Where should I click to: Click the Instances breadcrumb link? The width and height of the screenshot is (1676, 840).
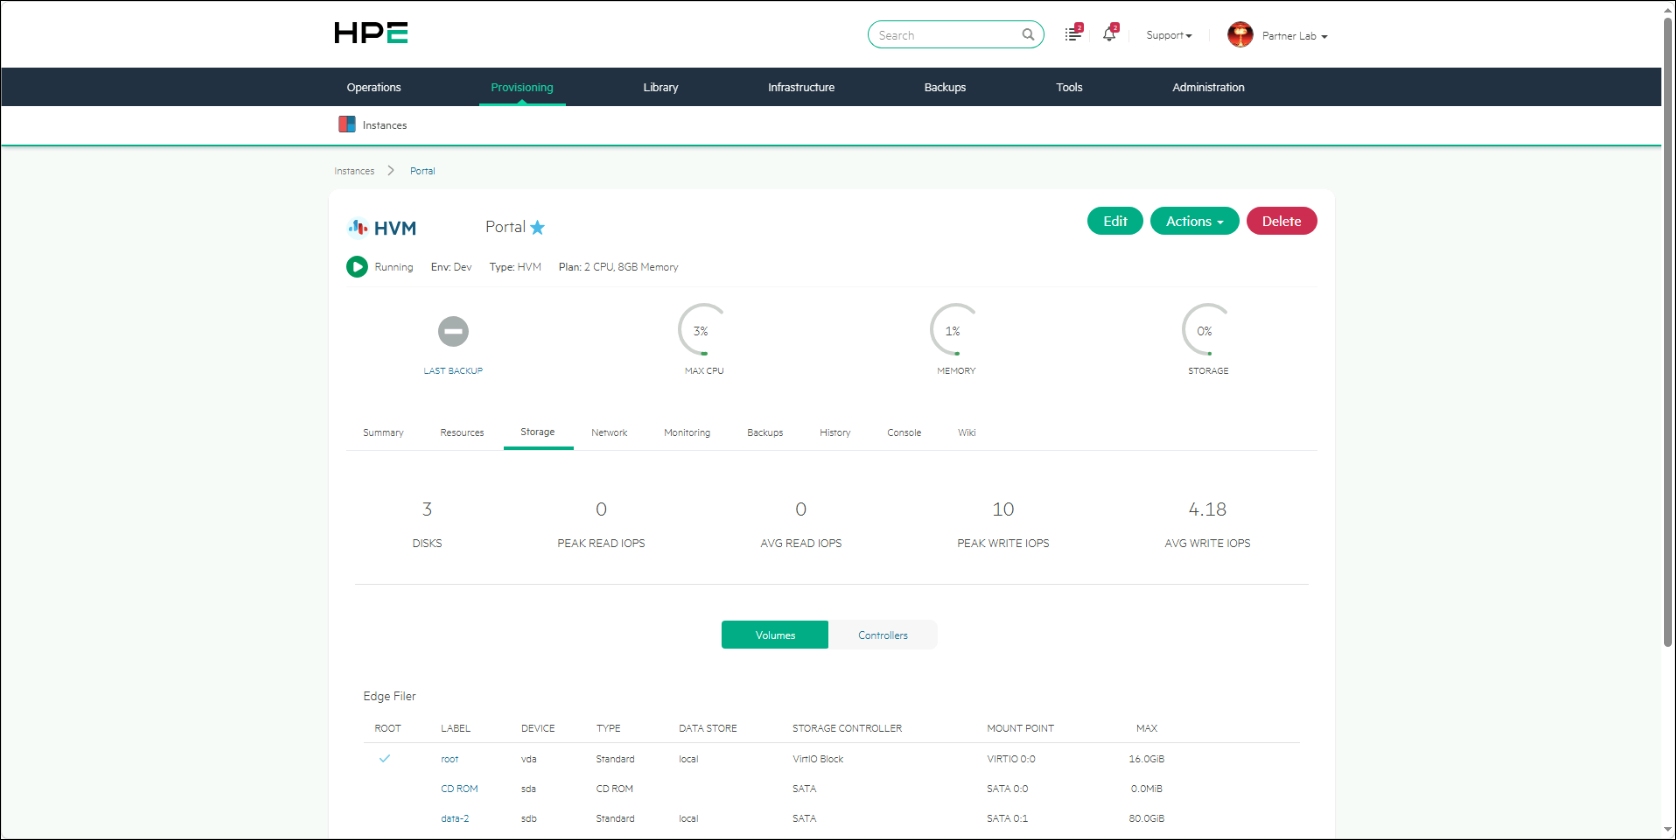[354, 171]
